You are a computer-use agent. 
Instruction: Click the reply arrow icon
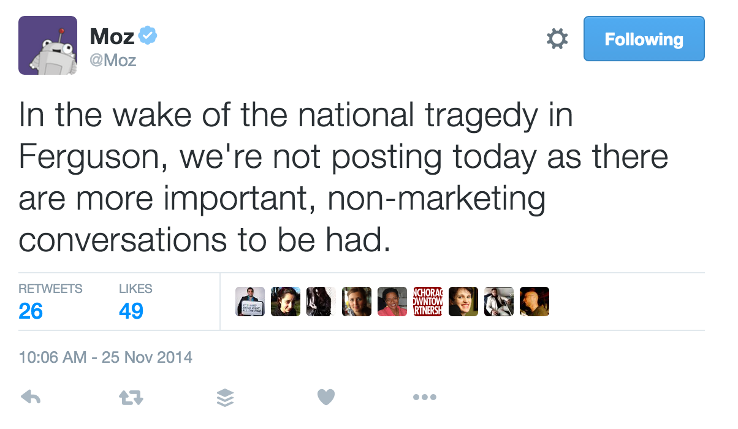[30, 397]
